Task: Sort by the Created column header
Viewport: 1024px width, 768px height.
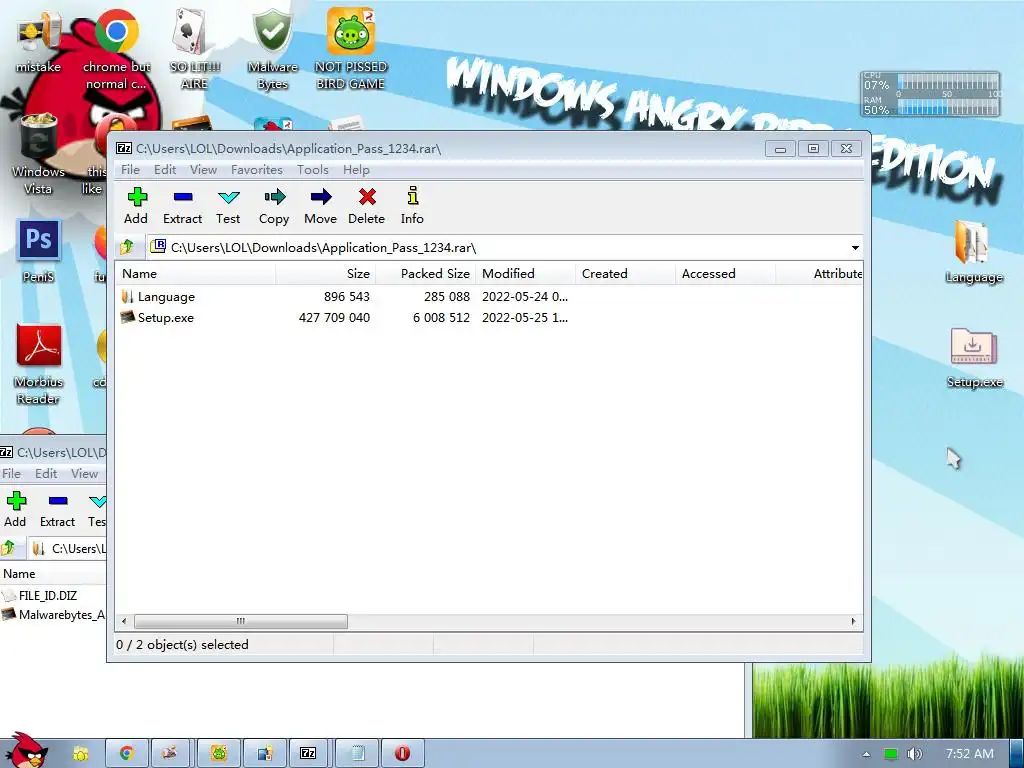Action: (x=626, y=274)
